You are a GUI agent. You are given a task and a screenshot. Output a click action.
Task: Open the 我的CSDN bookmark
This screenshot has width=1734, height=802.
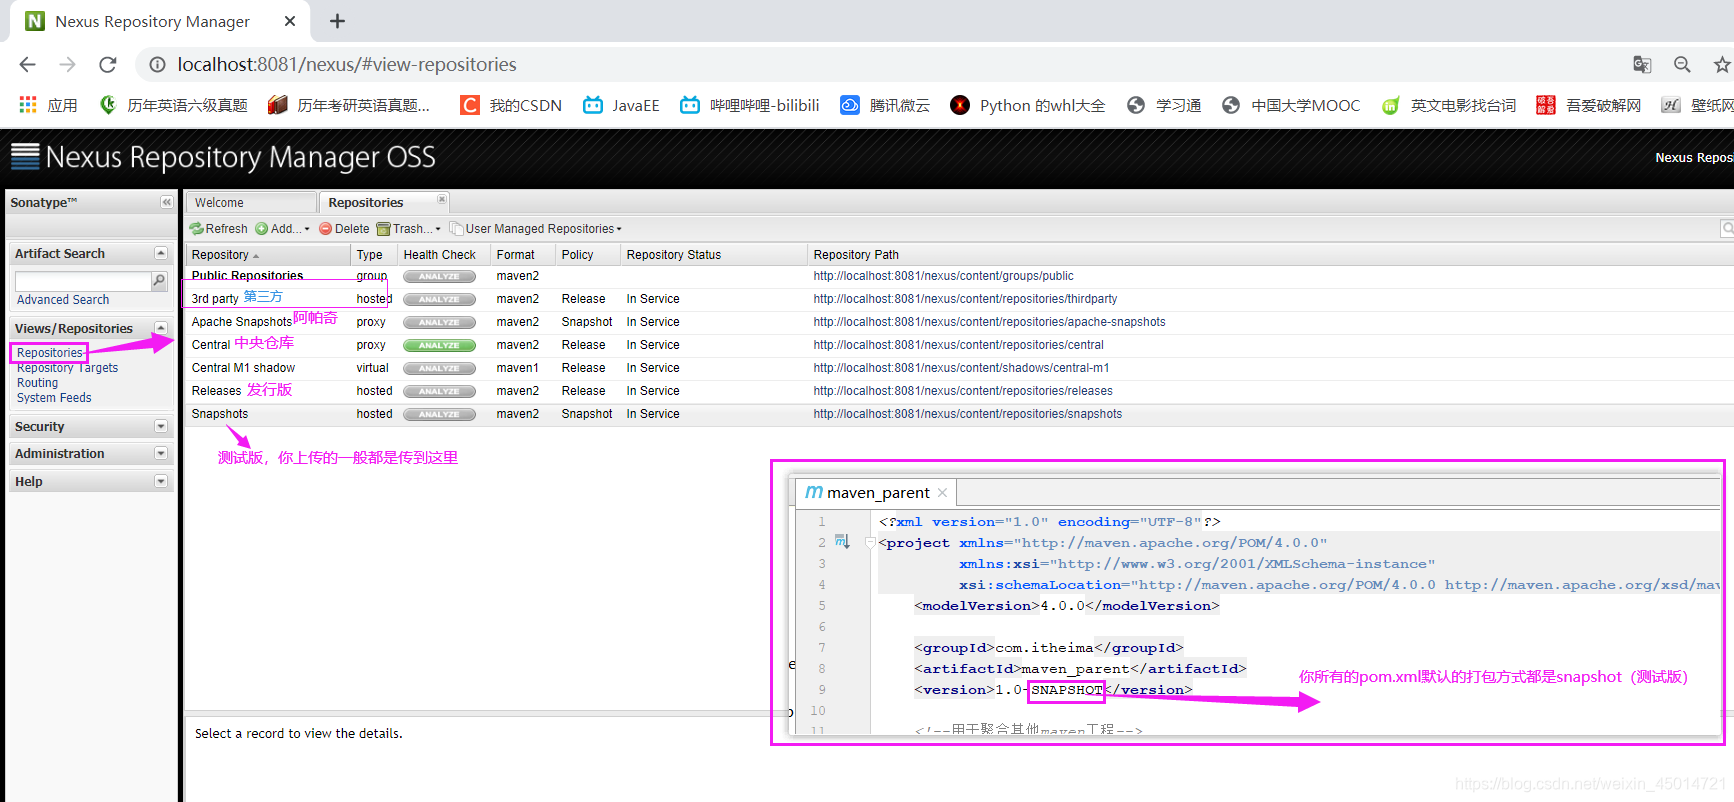pos(511,105)
